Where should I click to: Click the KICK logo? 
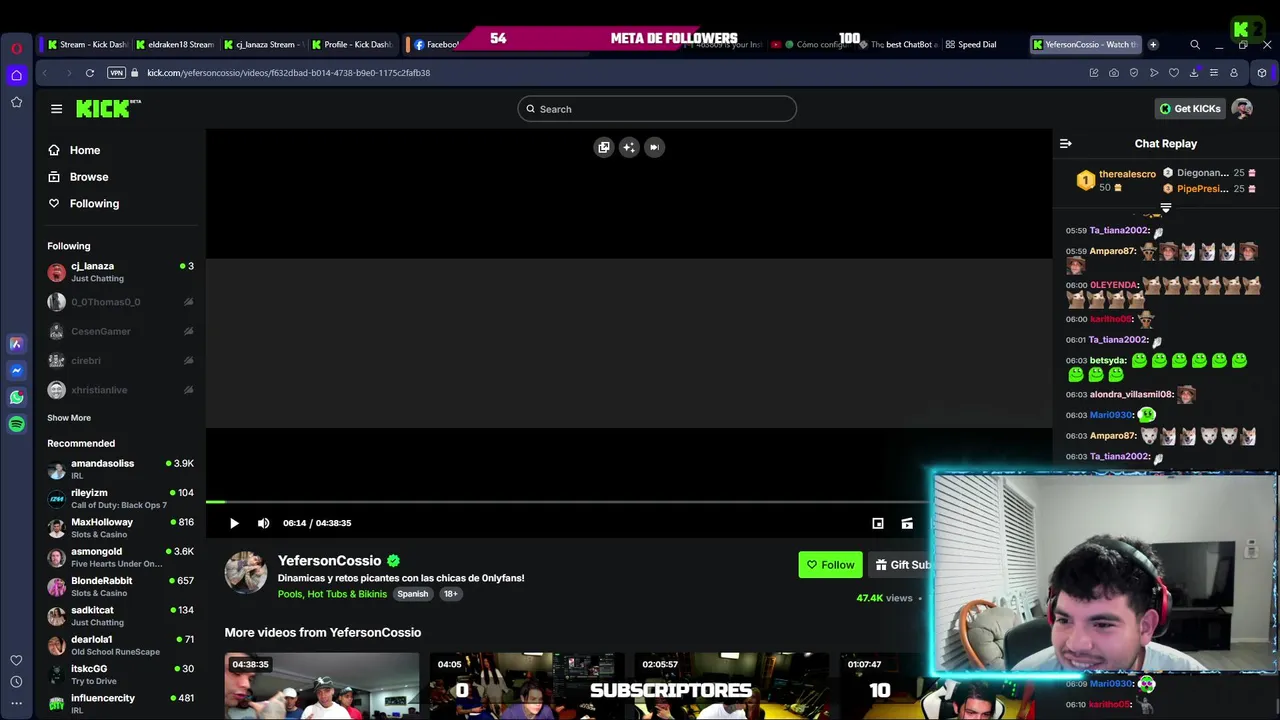108,108
